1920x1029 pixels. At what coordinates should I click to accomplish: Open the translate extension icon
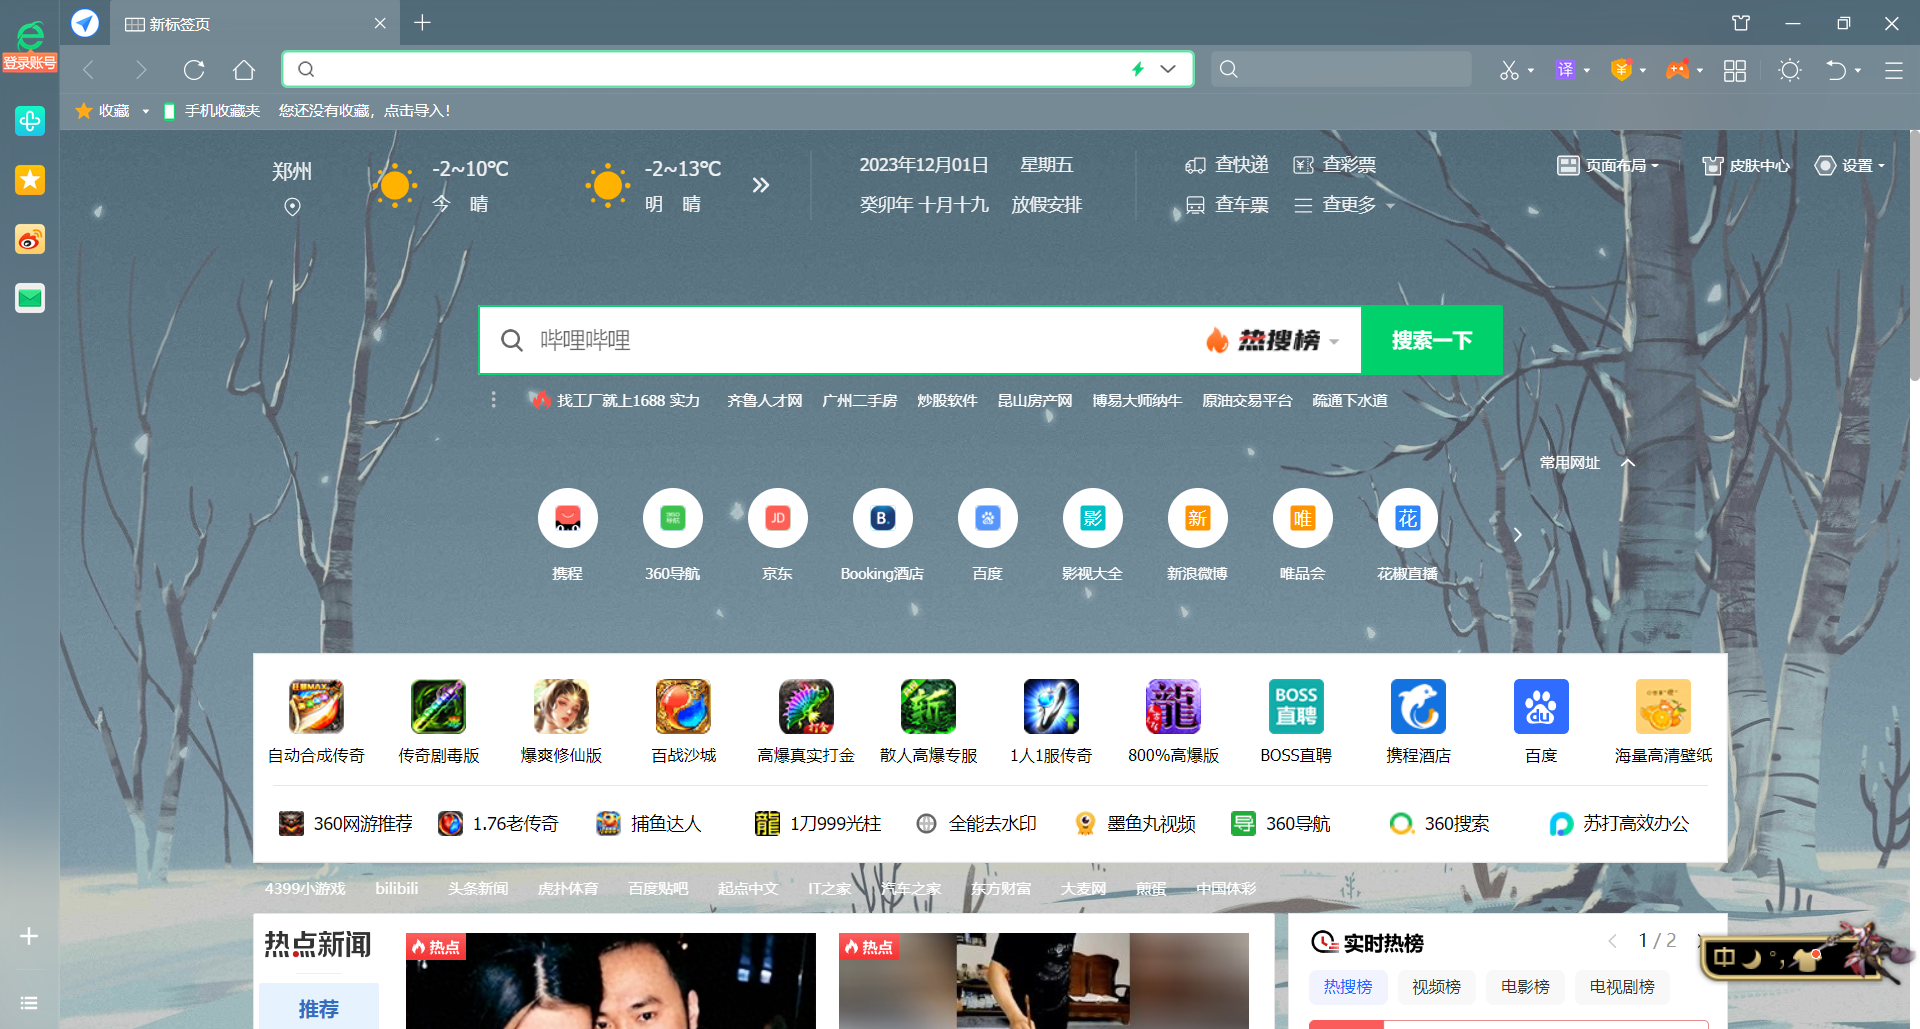tap(1565, 70)
